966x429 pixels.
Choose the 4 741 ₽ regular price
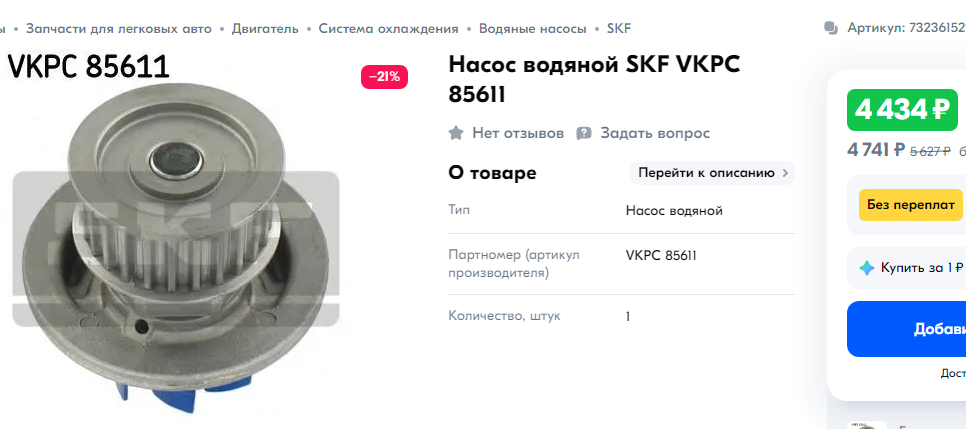[x=876, y=150]
